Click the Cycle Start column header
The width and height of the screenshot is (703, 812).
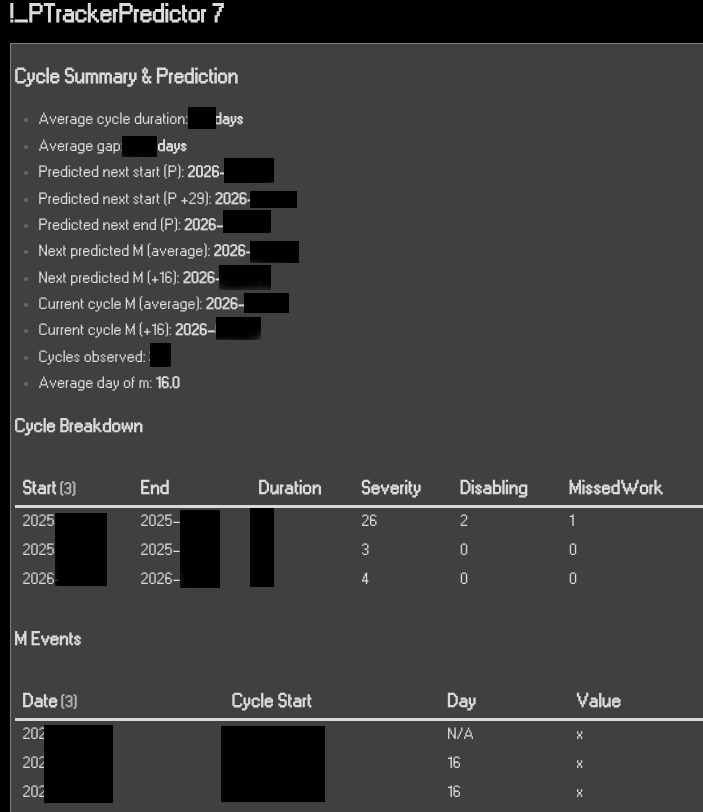pos(271,701)
